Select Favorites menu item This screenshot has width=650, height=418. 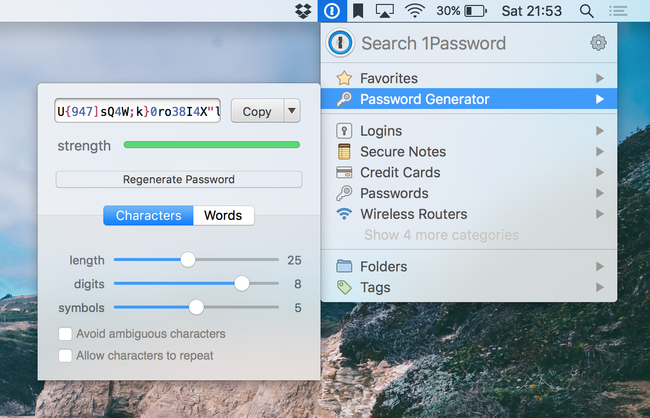click(469, 78)
